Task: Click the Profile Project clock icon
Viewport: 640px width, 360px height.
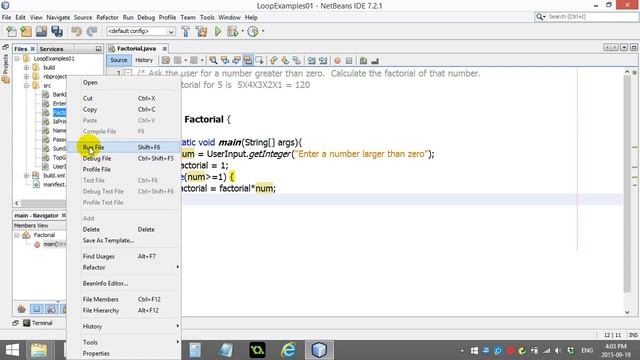Action: 253,31
